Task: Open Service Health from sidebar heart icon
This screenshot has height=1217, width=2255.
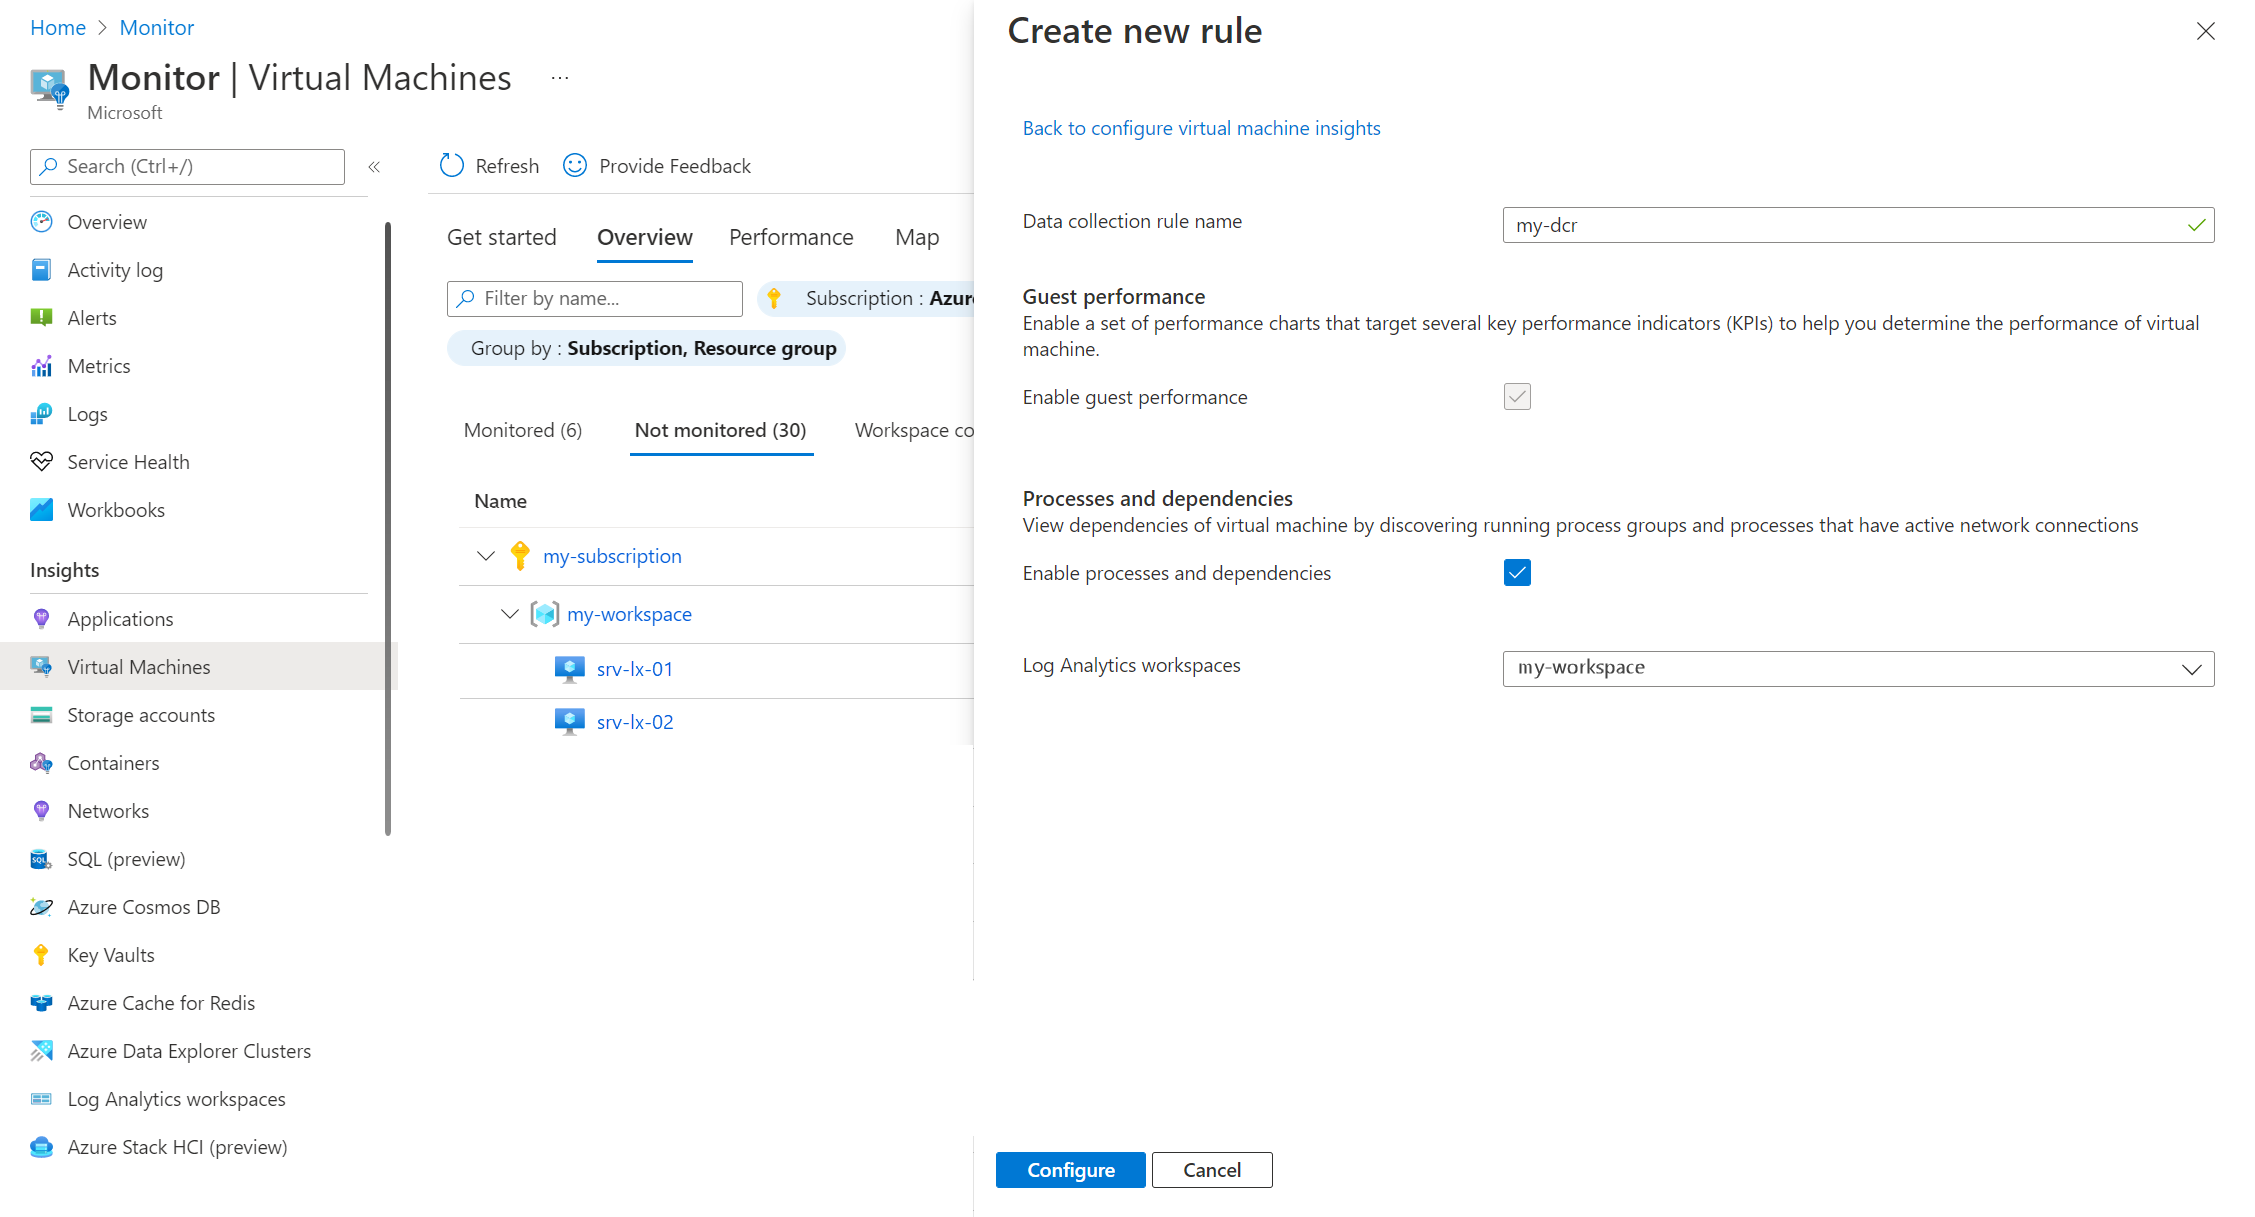Action: [41, 461]
